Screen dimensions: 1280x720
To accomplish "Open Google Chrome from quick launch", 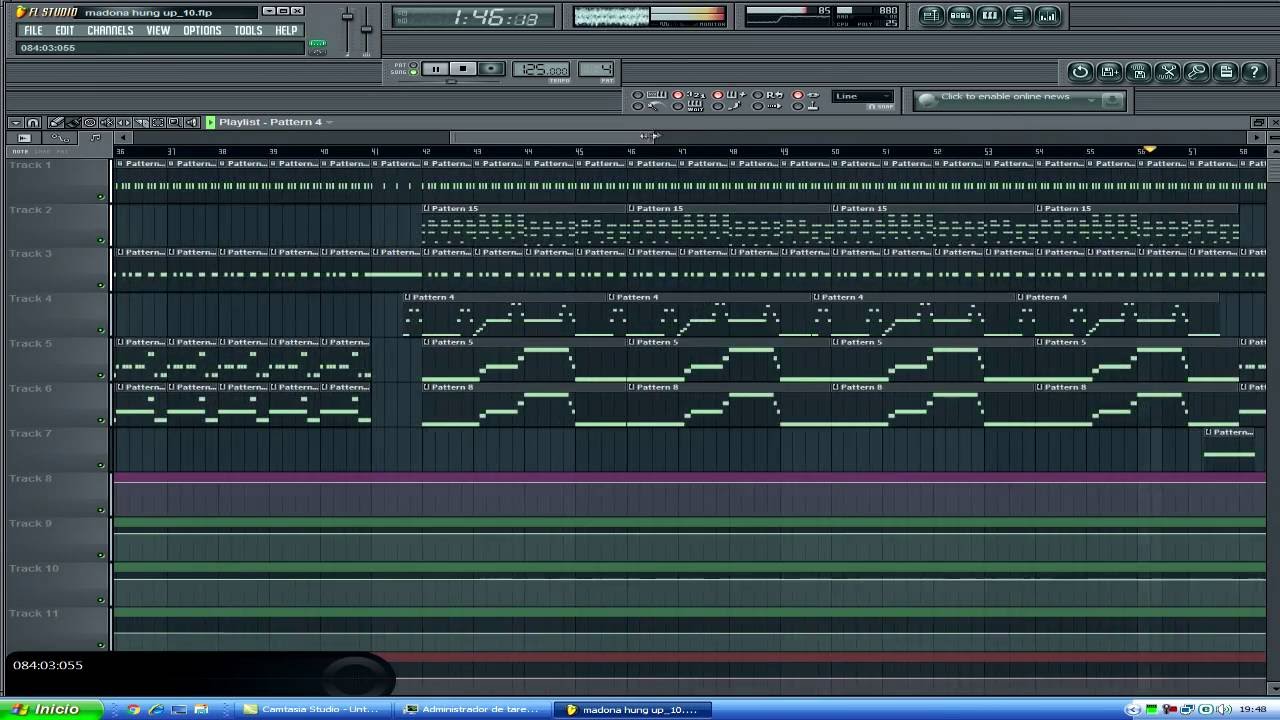I will (134, 709).
